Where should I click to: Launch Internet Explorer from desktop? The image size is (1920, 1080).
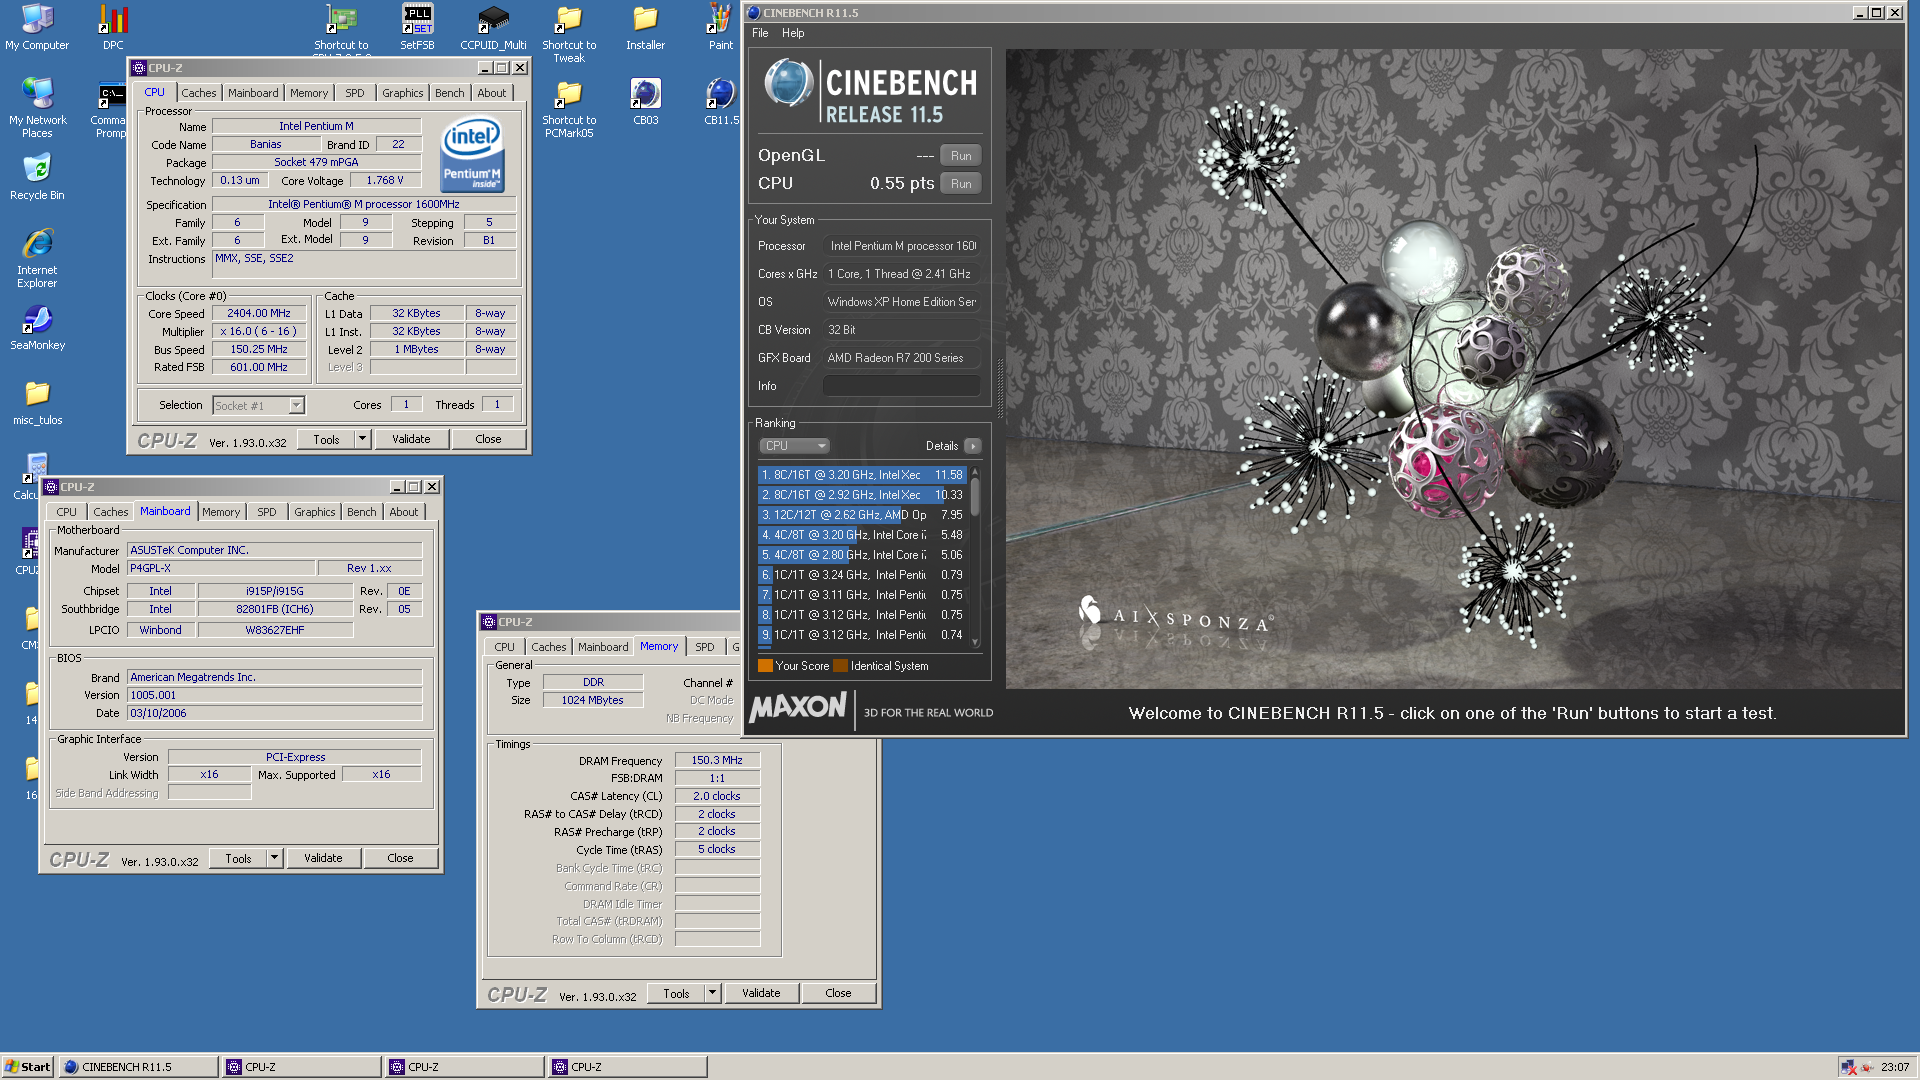(37, 258)
